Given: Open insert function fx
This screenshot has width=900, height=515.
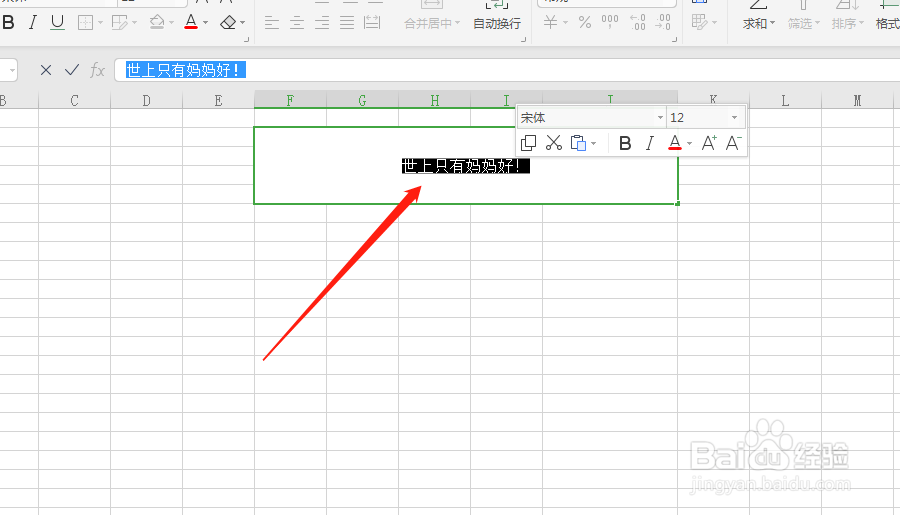Looking at the screenshot, I should tap(97, 70).
